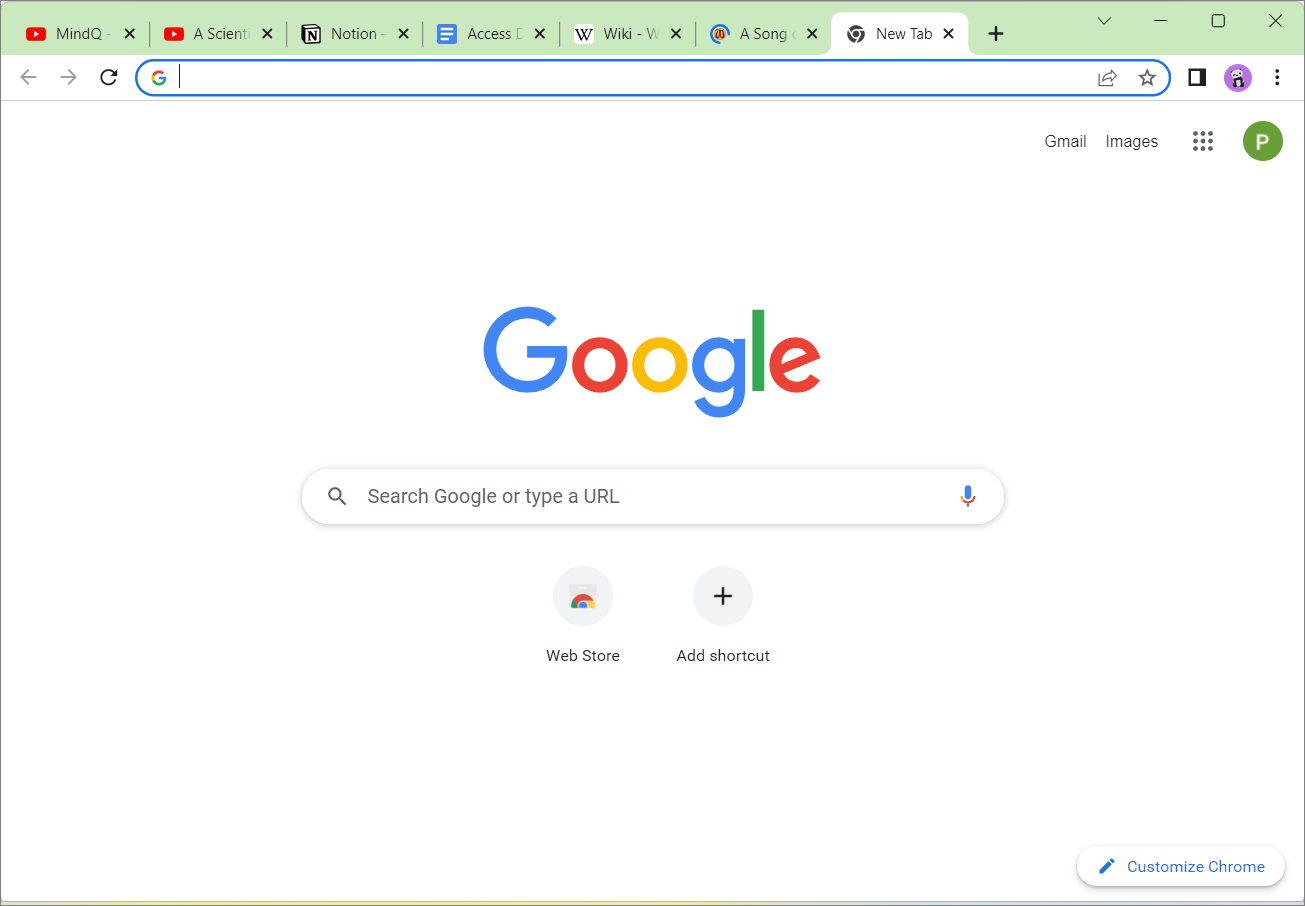This screenshot has height=906, width=1305.
Task: Close the New Tab tab
Action: (x=949, y=34)
